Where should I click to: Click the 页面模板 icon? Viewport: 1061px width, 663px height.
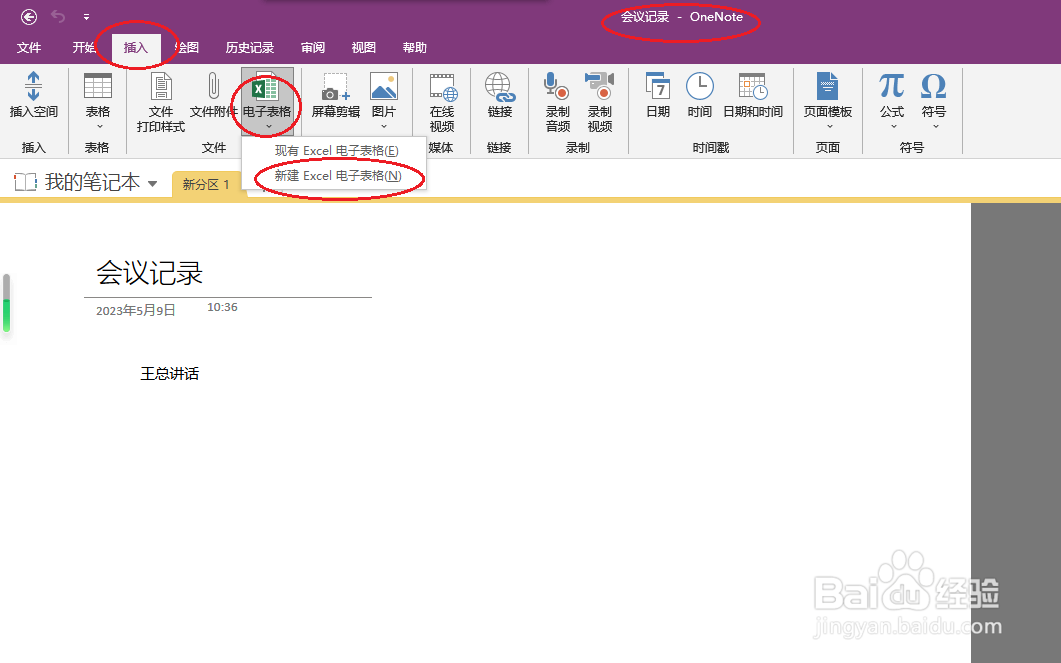coord(827,87)
